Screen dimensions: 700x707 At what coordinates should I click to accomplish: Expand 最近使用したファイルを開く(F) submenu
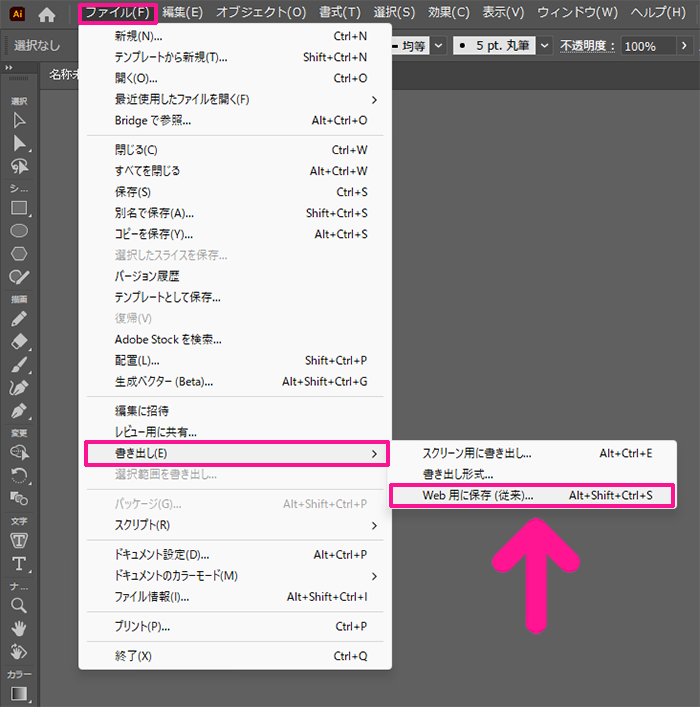[x=235, y=100]
